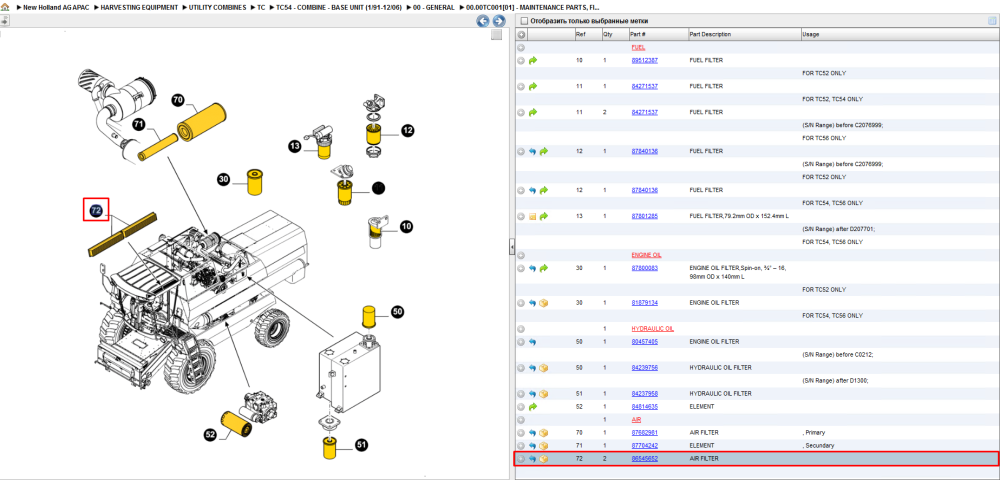Click the box icon for part 81879134
The height and width of the screenshot is (480, 1000).
tap(544, 303)
